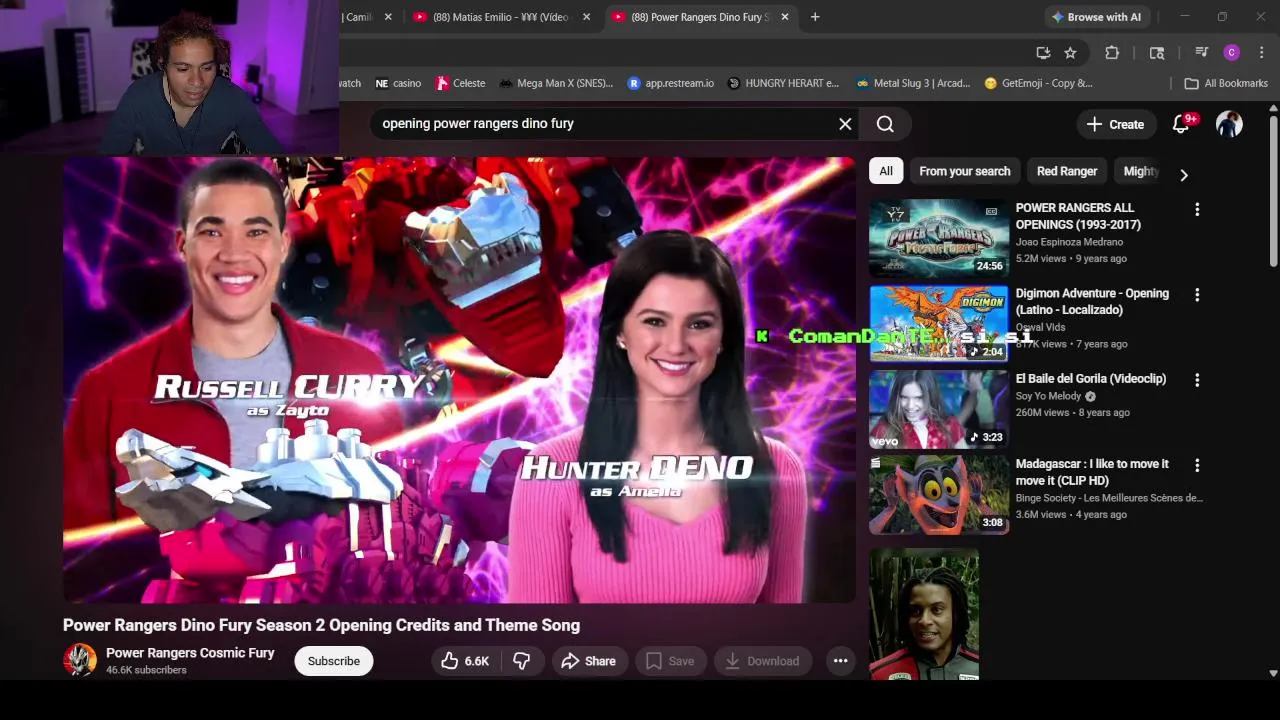Open Mega Man X (SNES) bookmark

point(556,83)
